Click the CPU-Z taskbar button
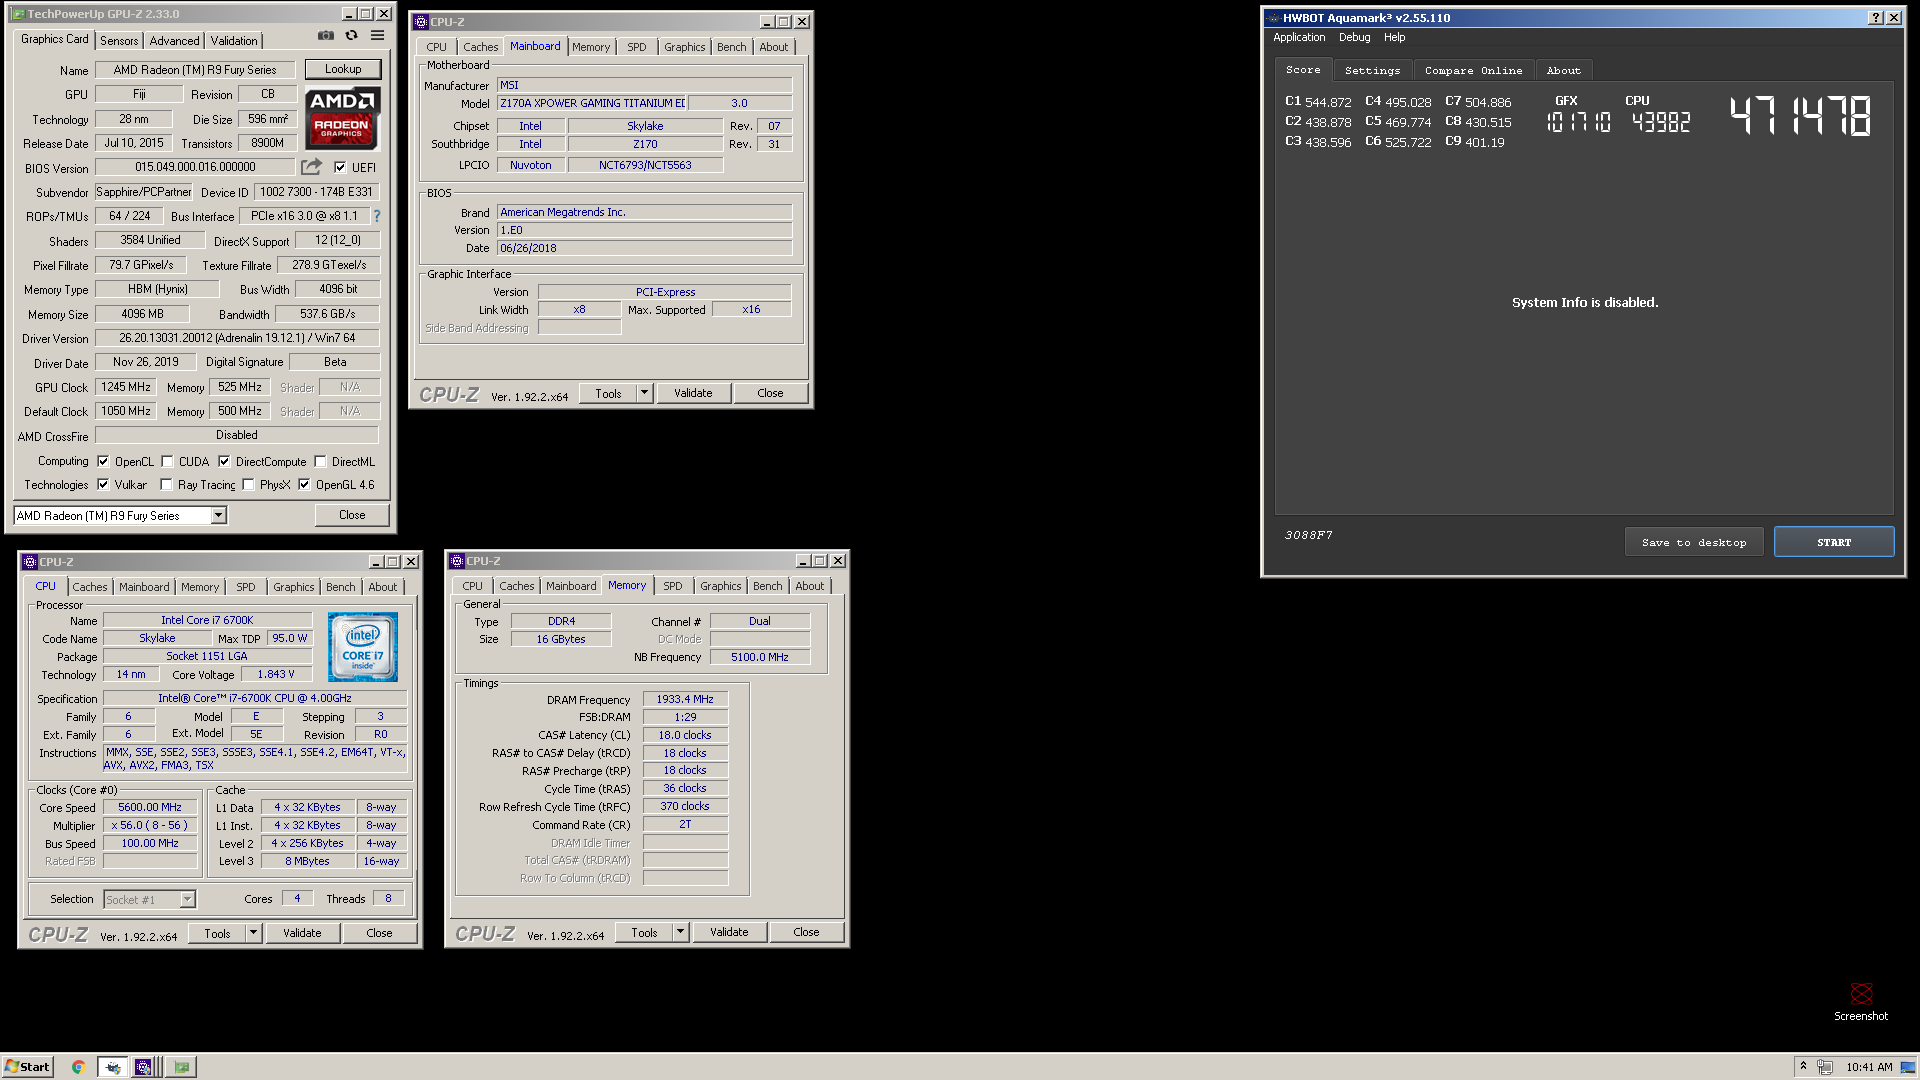The image size is (1920, 1080). pos(143,1067)
